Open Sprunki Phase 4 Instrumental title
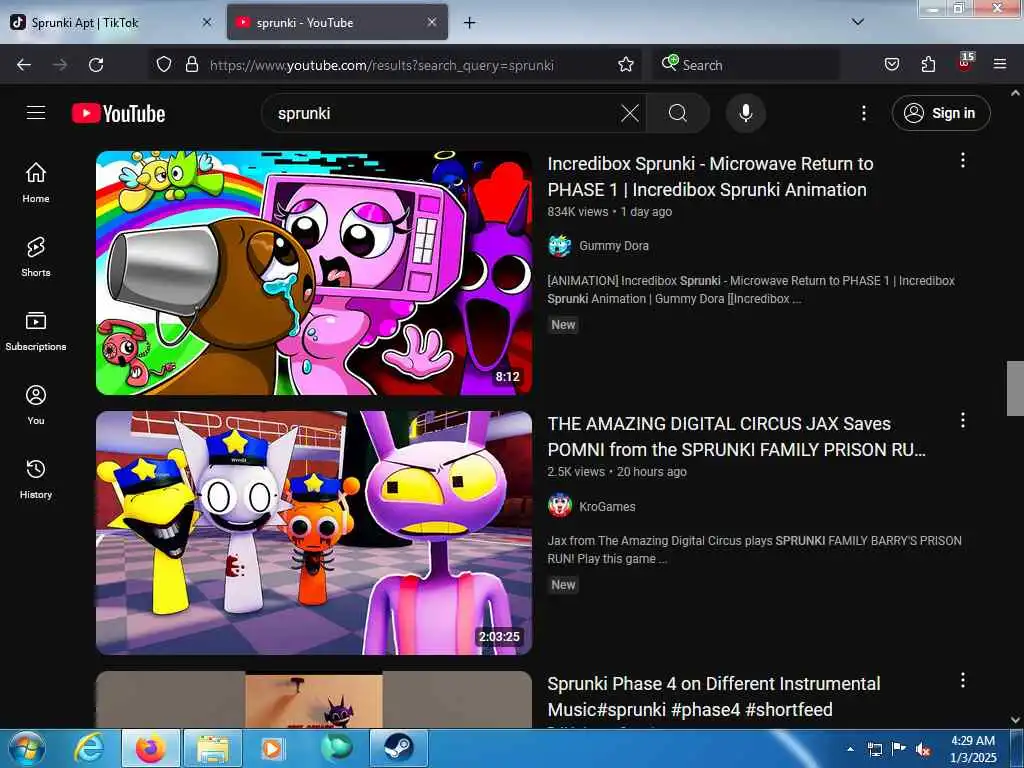Viewport: 1024px width, 768px height. point(714,696)
